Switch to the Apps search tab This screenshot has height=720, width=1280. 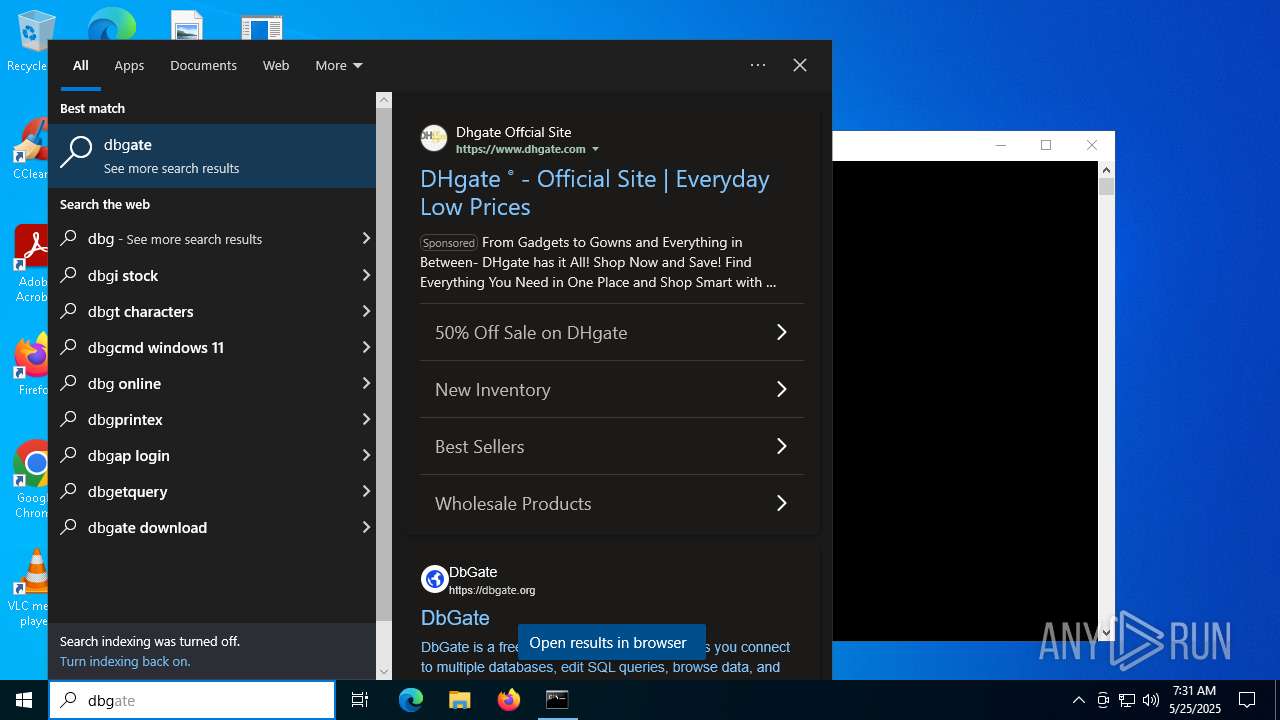click(129, 65)
